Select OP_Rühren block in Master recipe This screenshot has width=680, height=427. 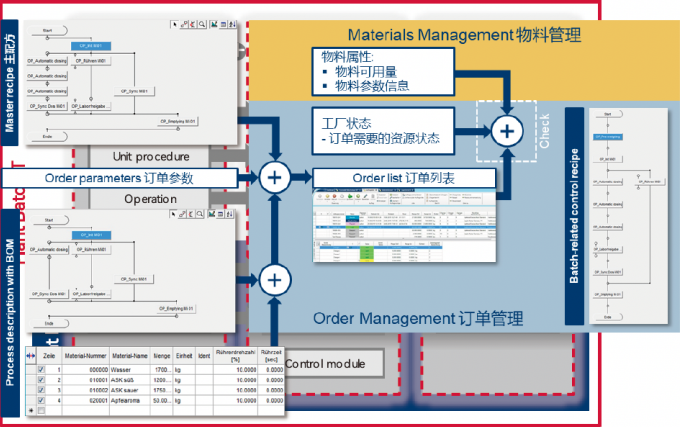click(91, 61)
